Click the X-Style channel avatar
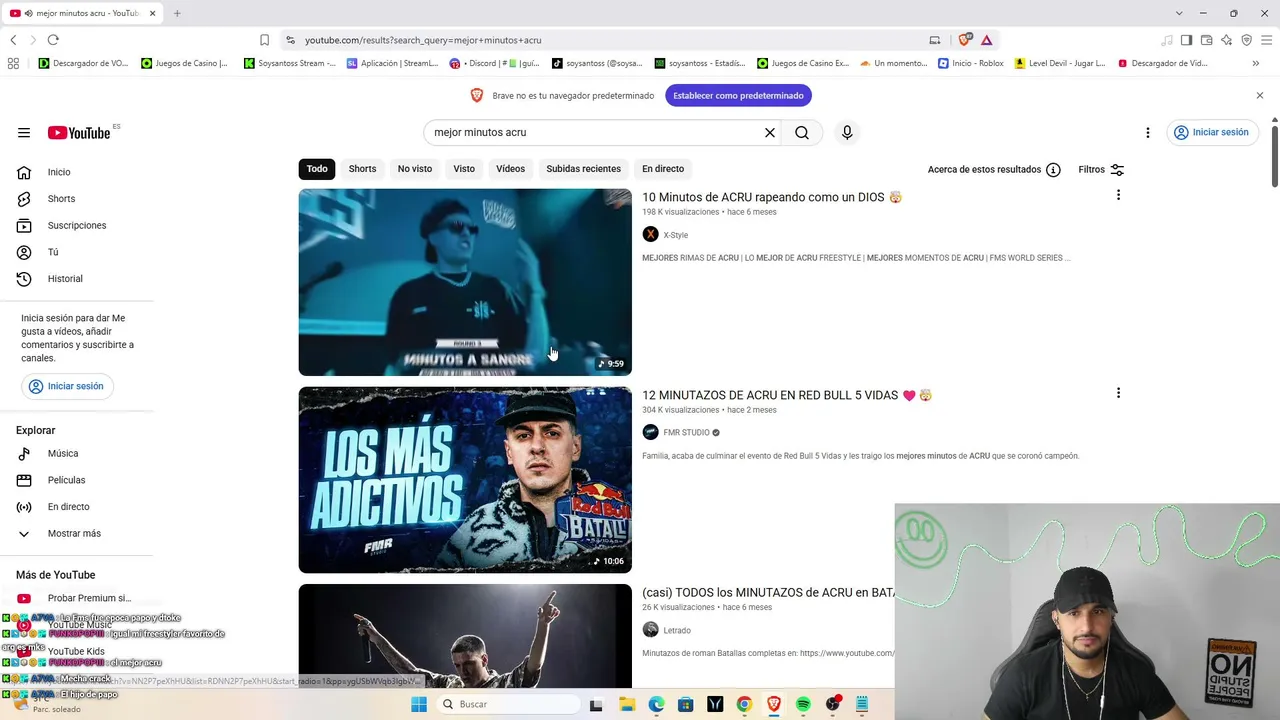Viewport: 1280px width, 720px height. pyautogui.click(x=650, y=235)
